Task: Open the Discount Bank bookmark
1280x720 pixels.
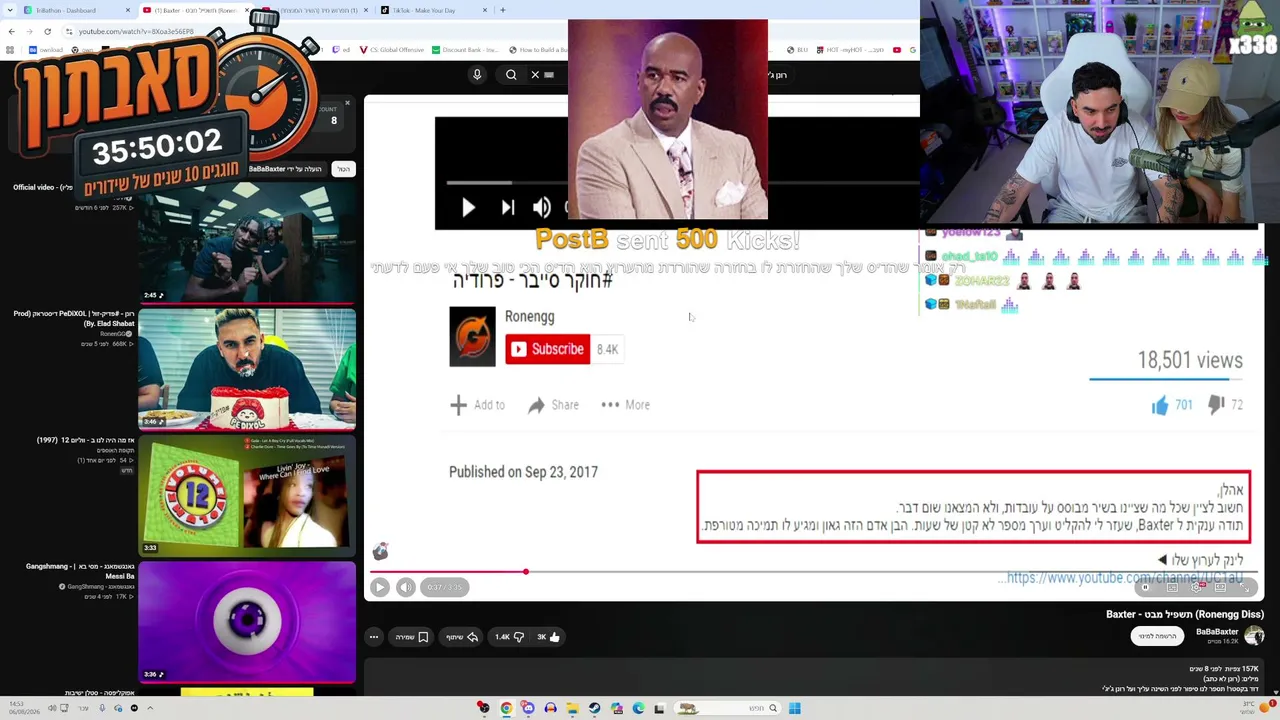Action: point(465,50)
